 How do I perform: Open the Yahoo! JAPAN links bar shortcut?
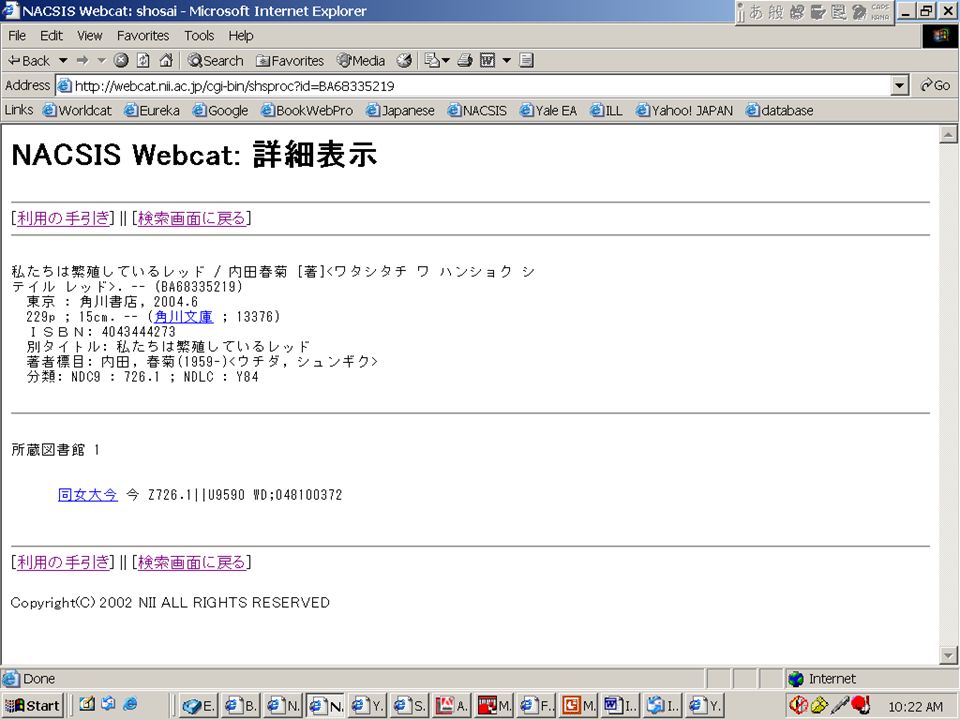tap(684, 110)
